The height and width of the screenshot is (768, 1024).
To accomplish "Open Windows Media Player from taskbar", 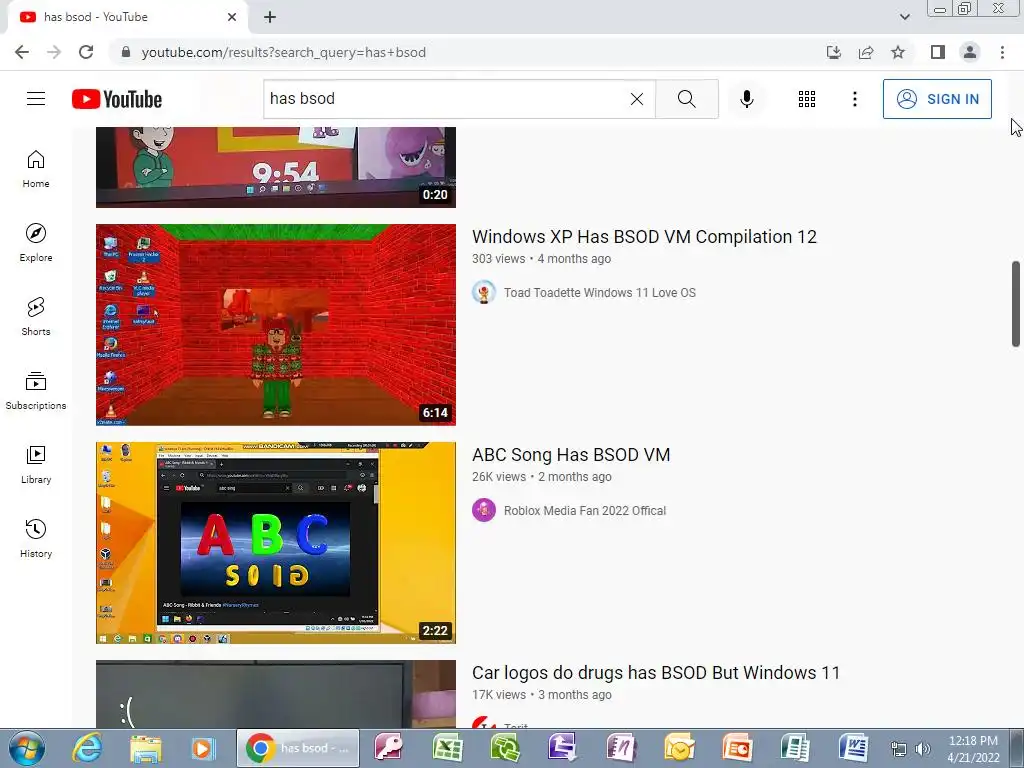I will click(x=202, y=748).
